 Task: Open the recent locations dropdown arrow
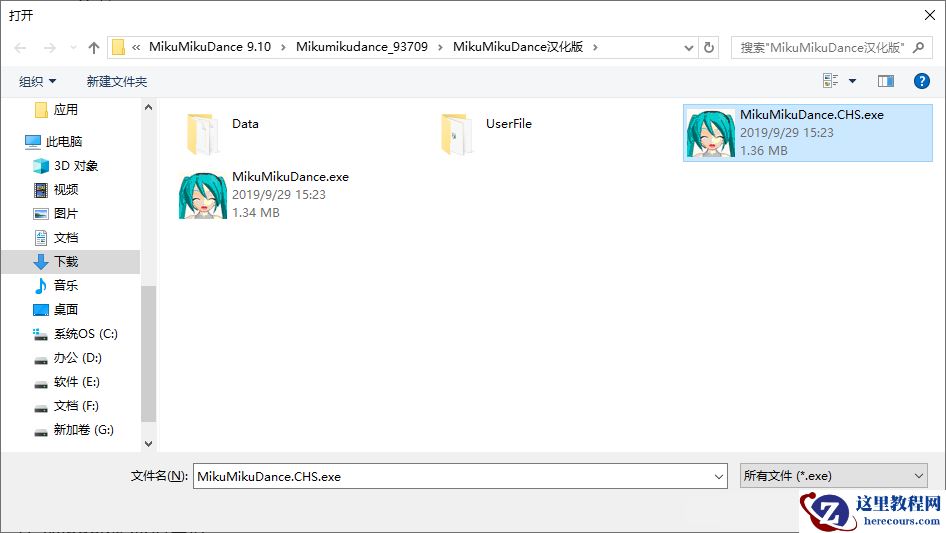tap(73, 48)
